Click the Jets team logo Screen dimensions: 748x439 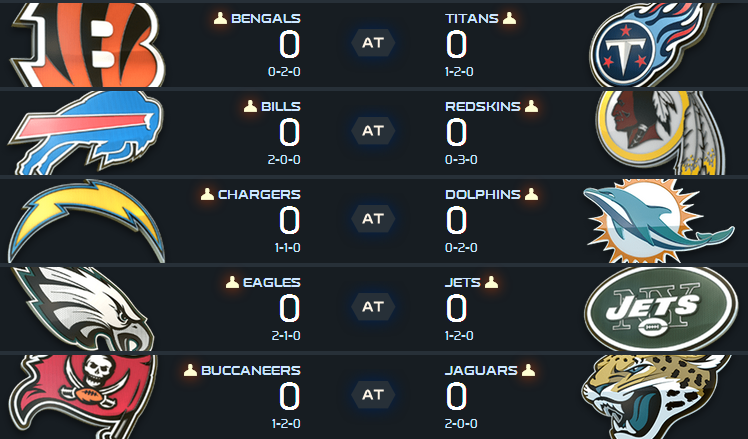[655, 306]
